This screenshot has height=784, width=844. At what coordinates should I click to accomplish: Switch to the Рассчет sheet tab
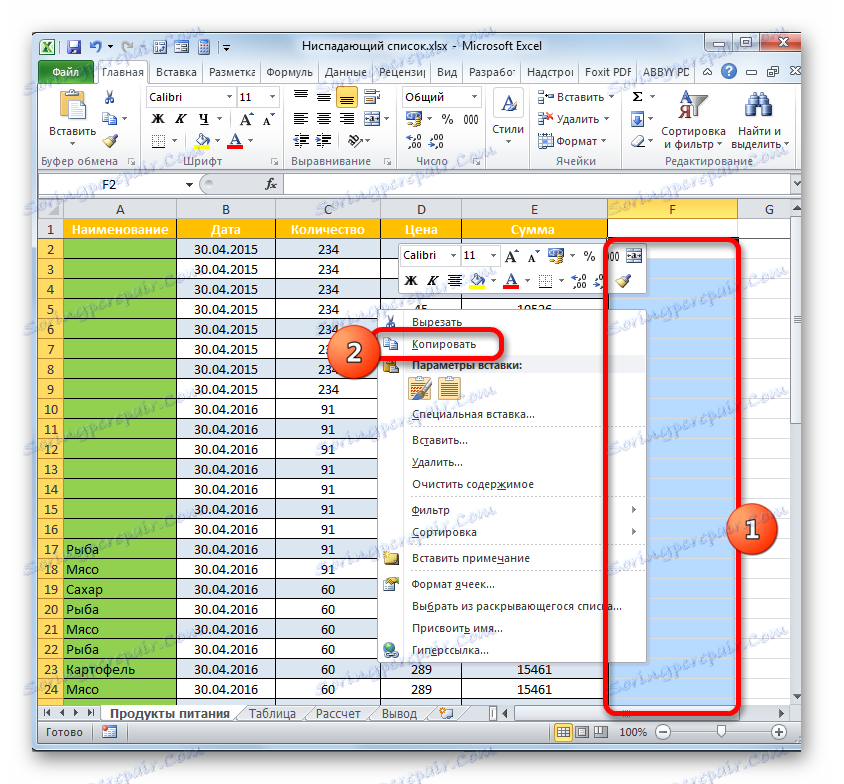tap(337, 714)
